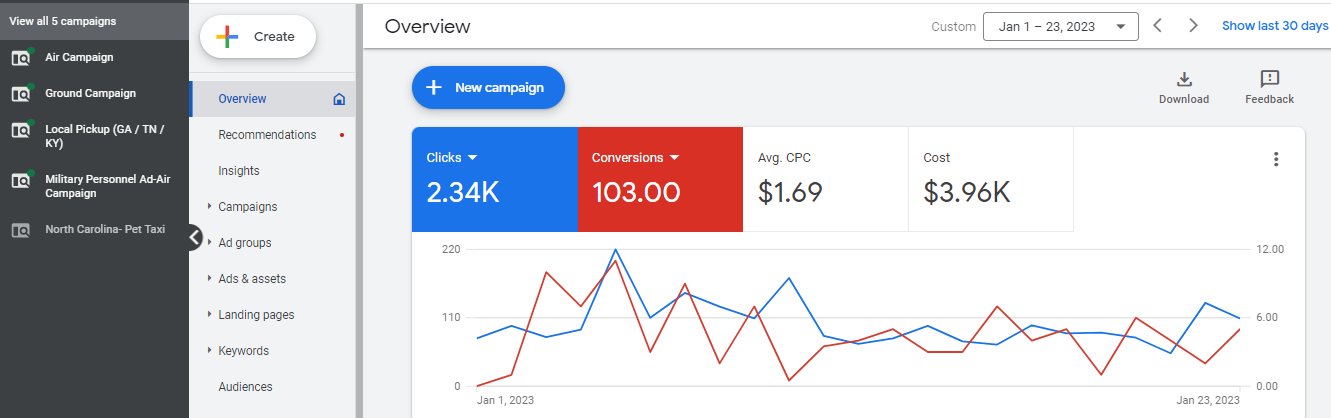Screen dimensions: 1331x418
Task: Click the New campaign button
Action: [x=488, y=88]
